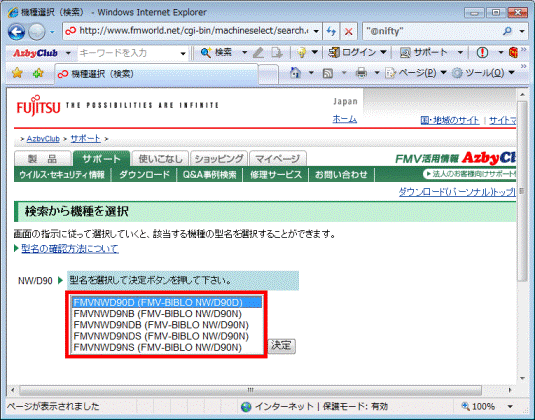Click the サポート breadcrumb link

85,139
